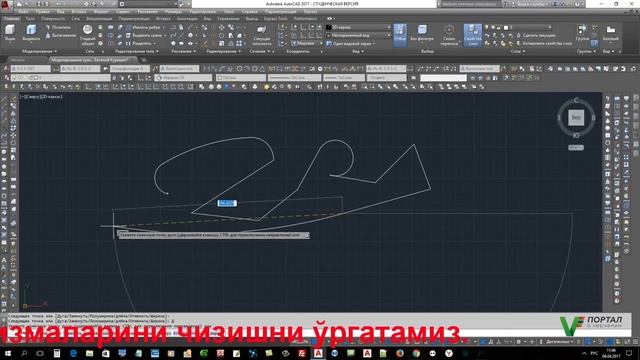The width and height of the screenshot is (640, 360).
Task: Expand the Слои panel
Action: pyautogui.click(x=518, y=51)
